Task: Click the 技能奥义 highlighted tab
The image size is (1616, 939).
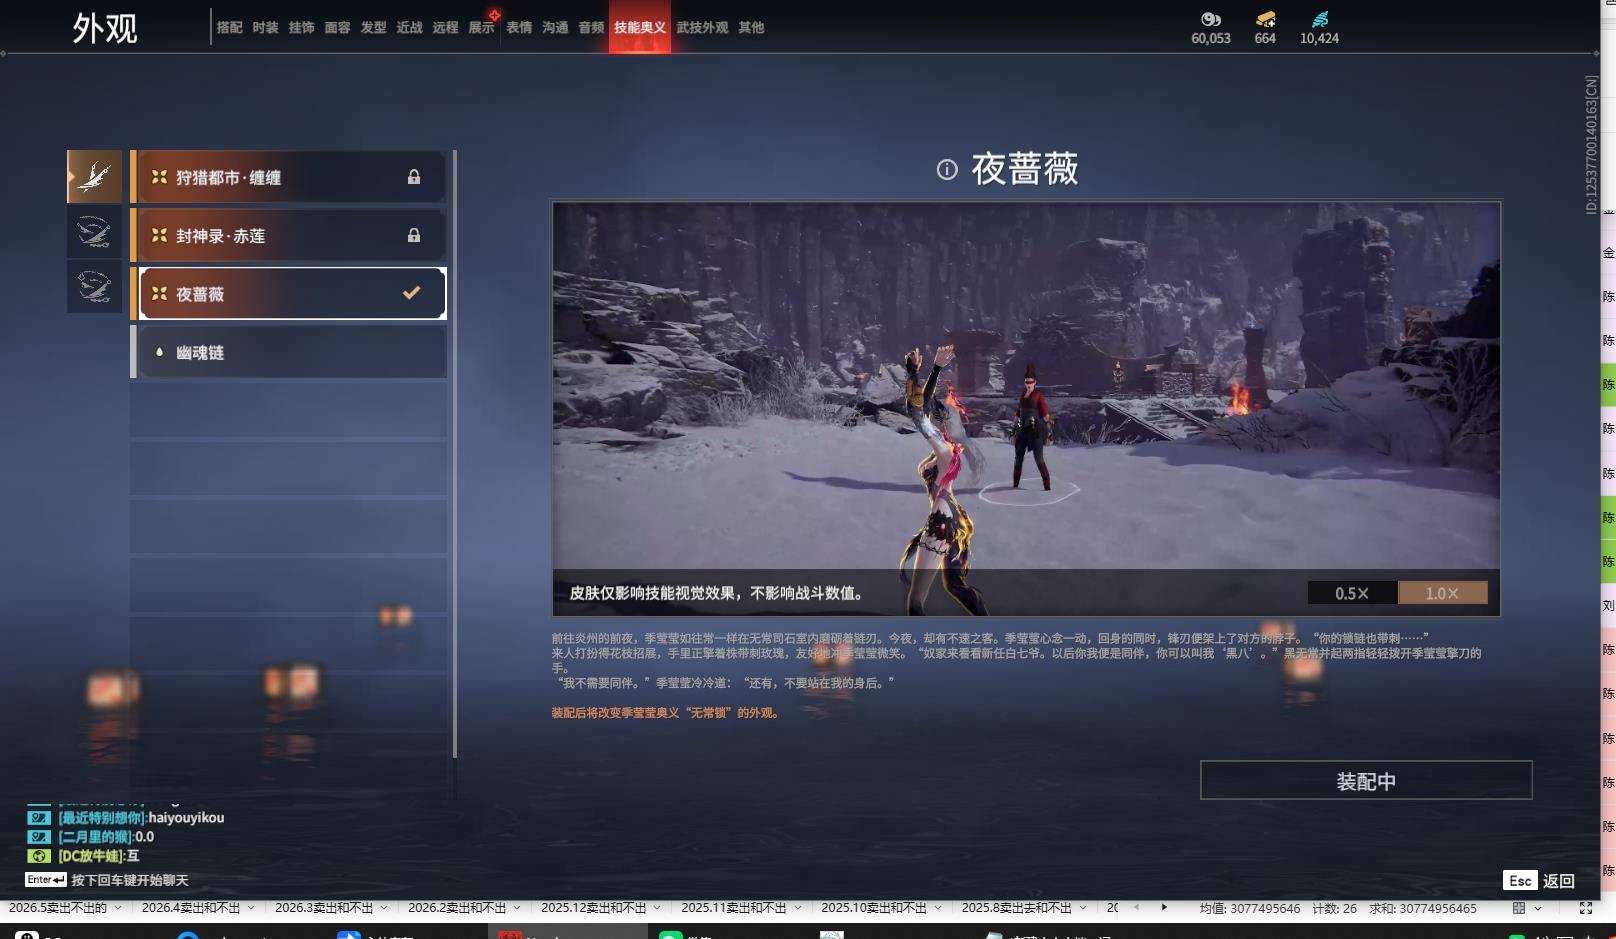Action: point(640,27)
